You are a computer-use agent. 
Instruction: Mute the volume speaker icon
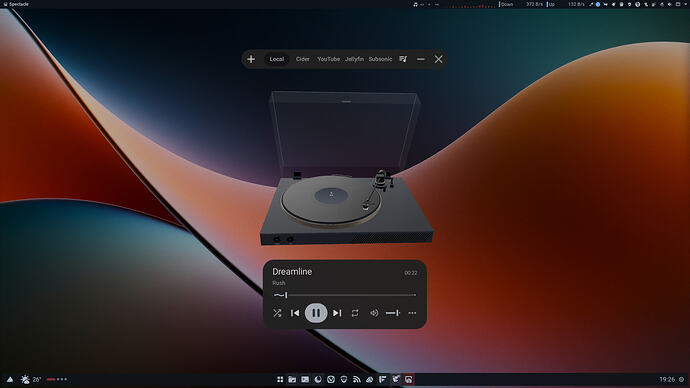point(374,313)
